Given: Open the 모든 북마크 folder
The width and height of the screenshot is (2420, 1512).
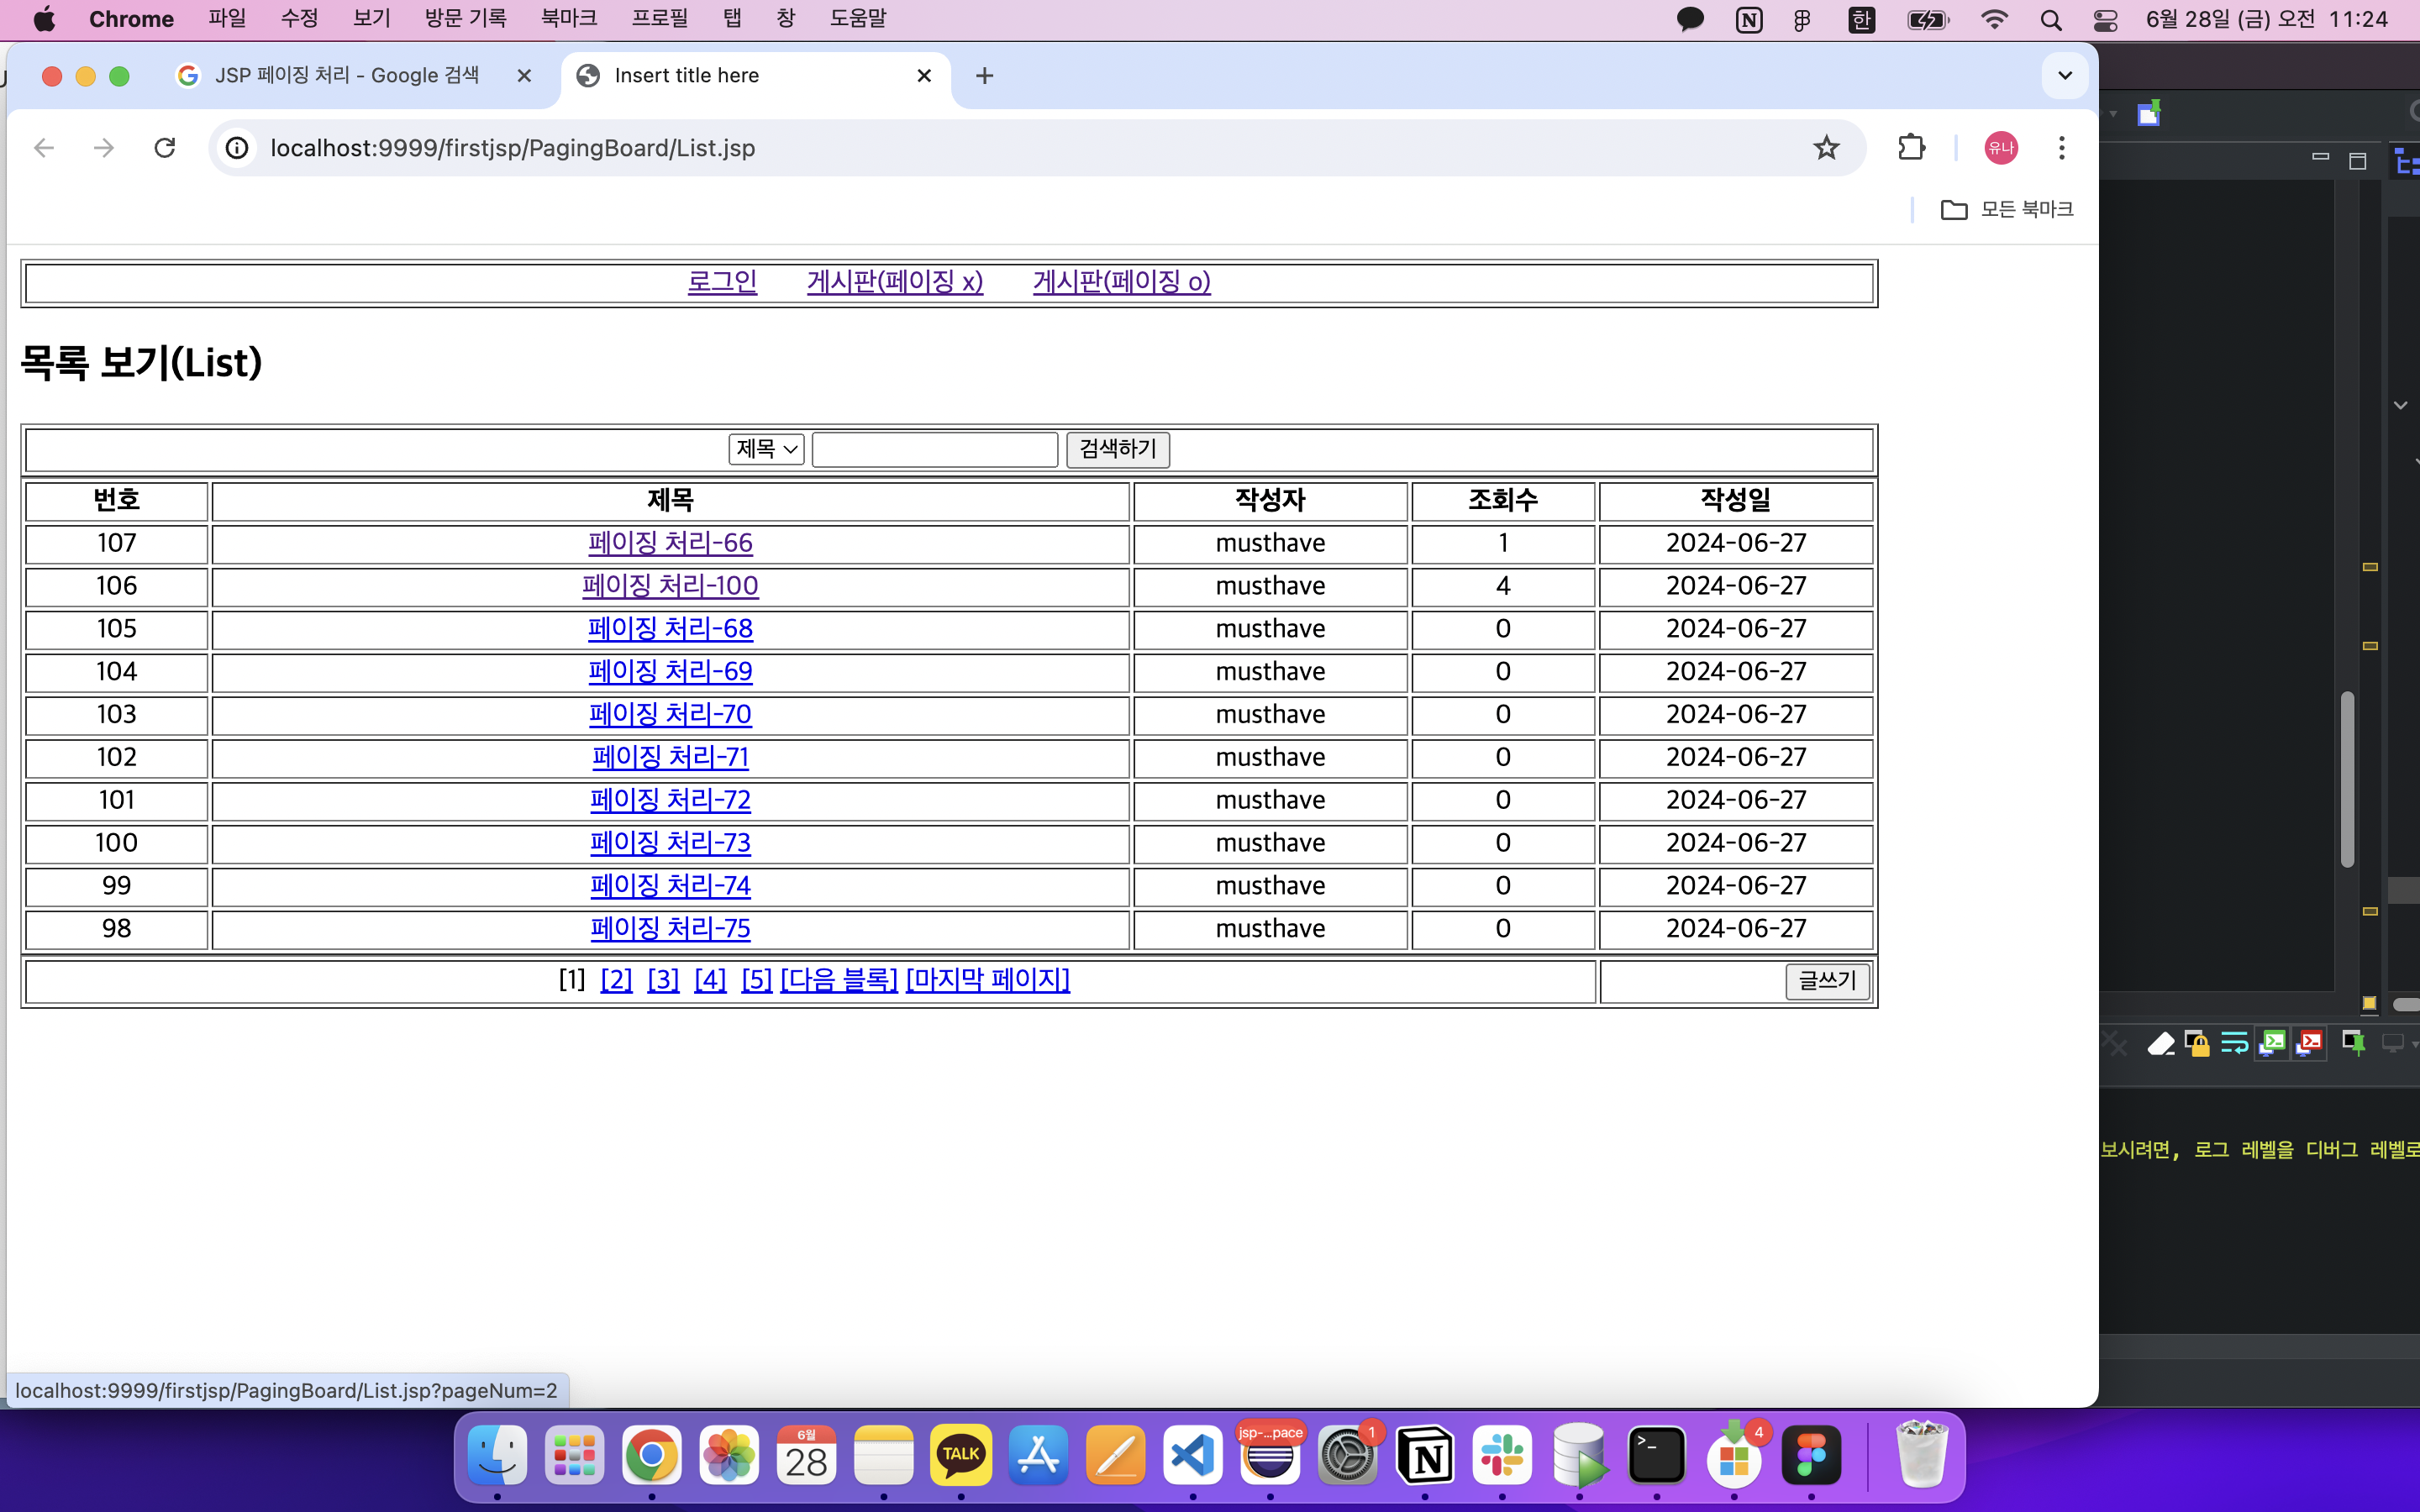Looking at the screenshot, I should [x=2007, y=209].
